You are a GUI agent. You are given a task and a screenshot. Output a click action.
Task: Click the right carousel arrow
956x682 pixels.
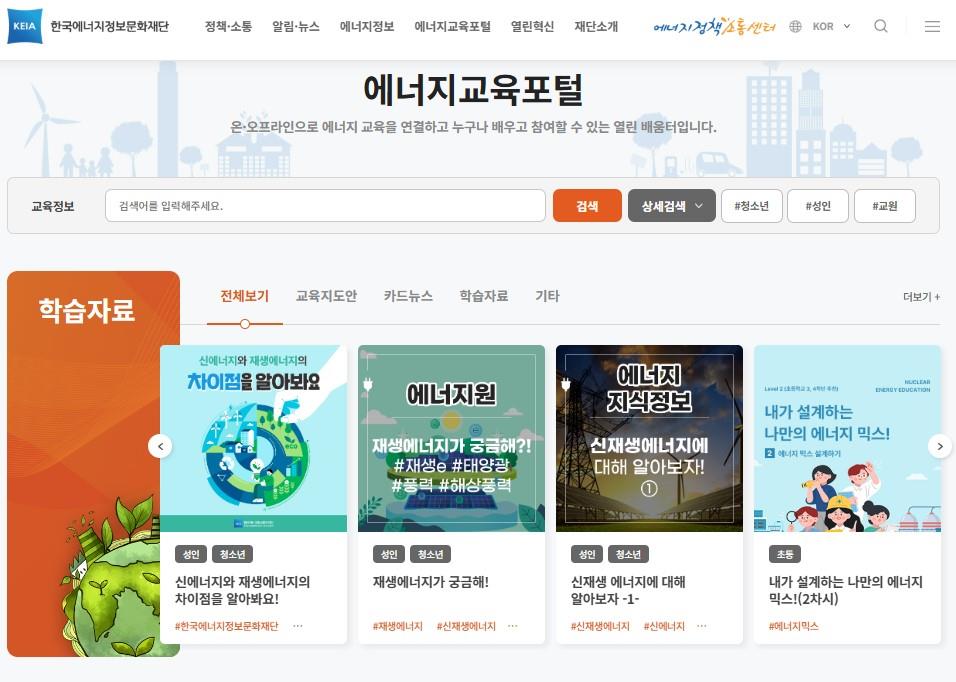(941, 448)
